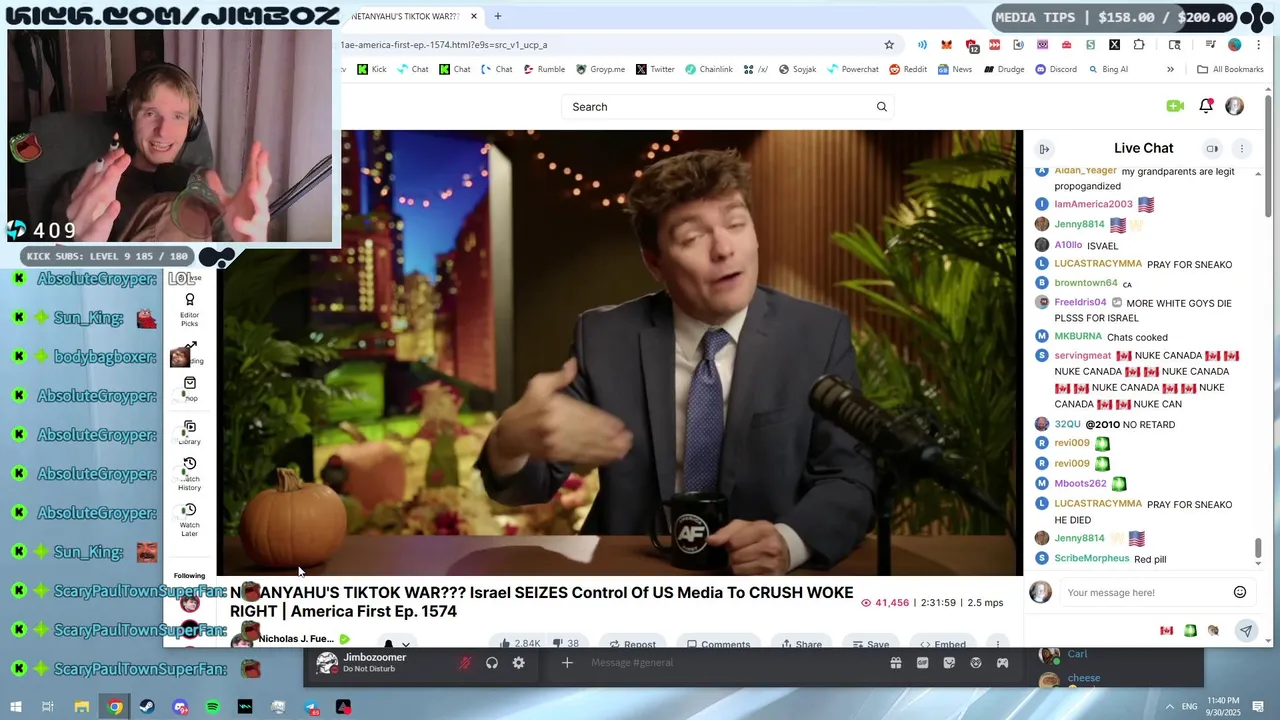Open File Explorer from the taskbar

tap(82, 707)
